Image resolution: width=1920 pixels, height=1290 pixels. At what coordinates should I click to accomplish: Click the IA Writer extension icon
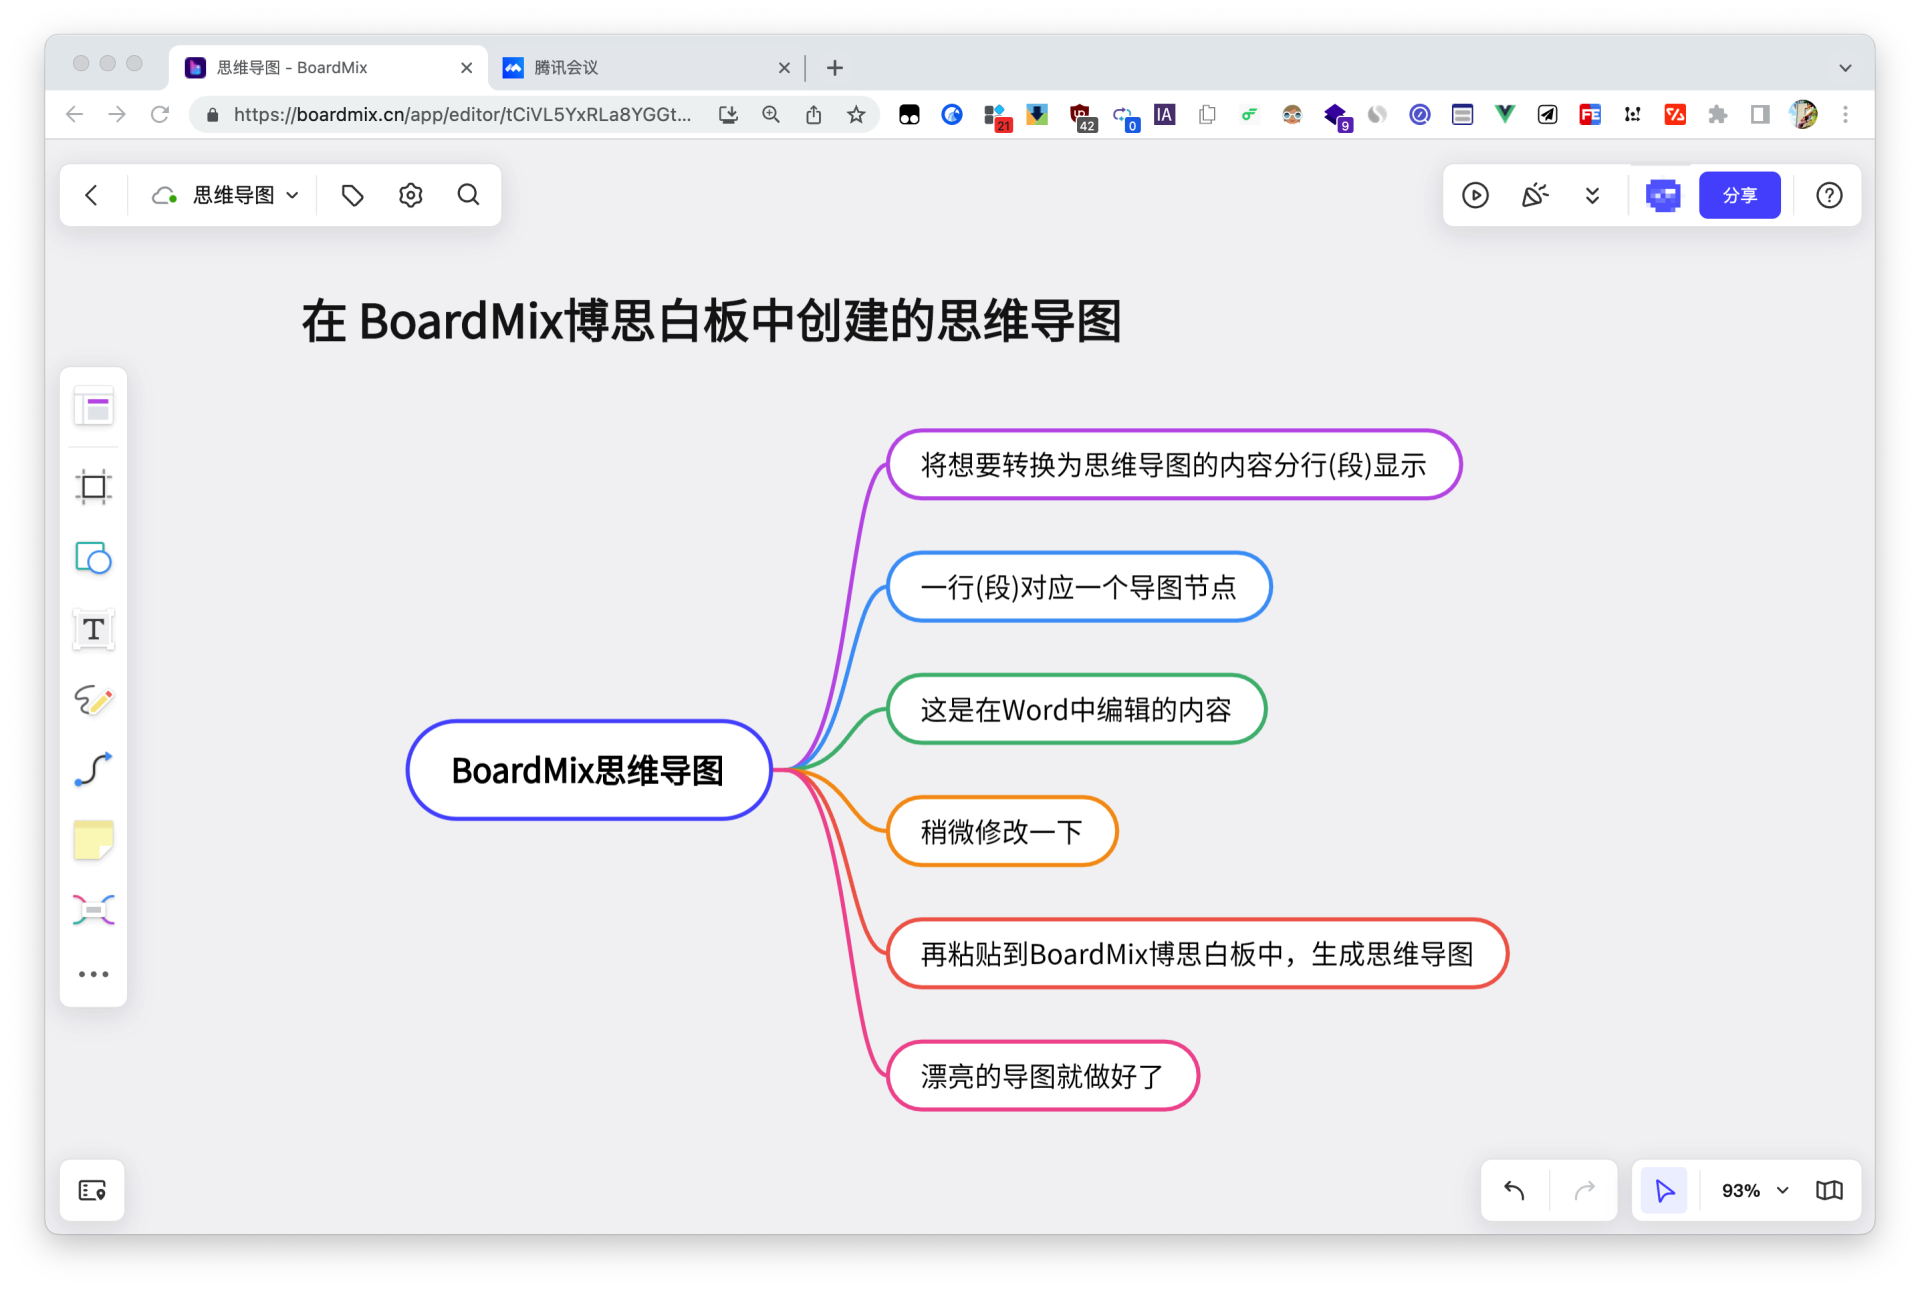[1165, 115]
